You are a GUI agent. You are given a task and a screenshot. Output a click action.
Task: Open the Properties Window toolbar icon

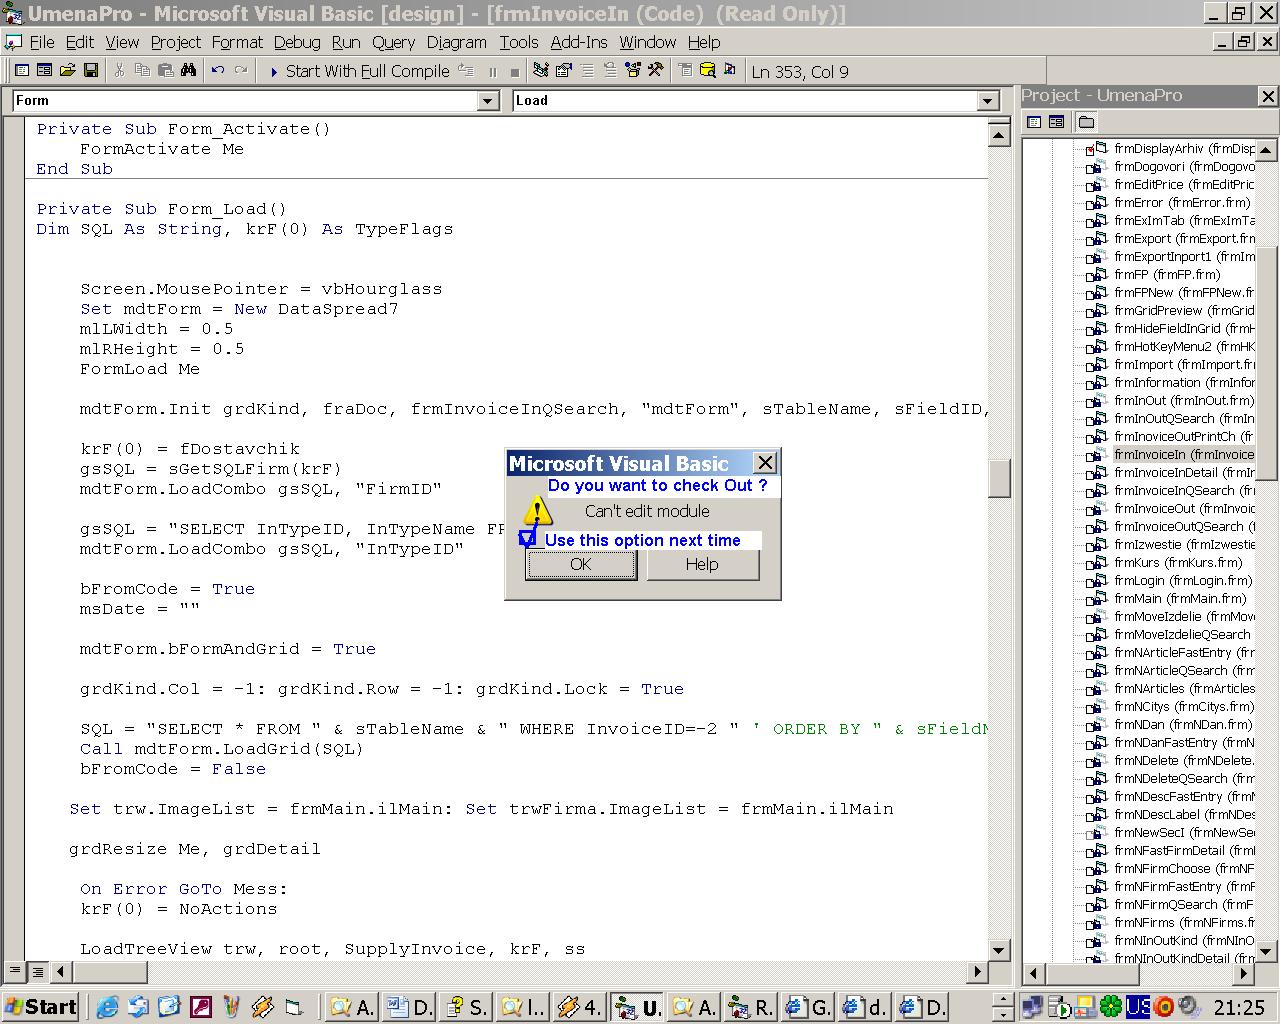[563, 71]
